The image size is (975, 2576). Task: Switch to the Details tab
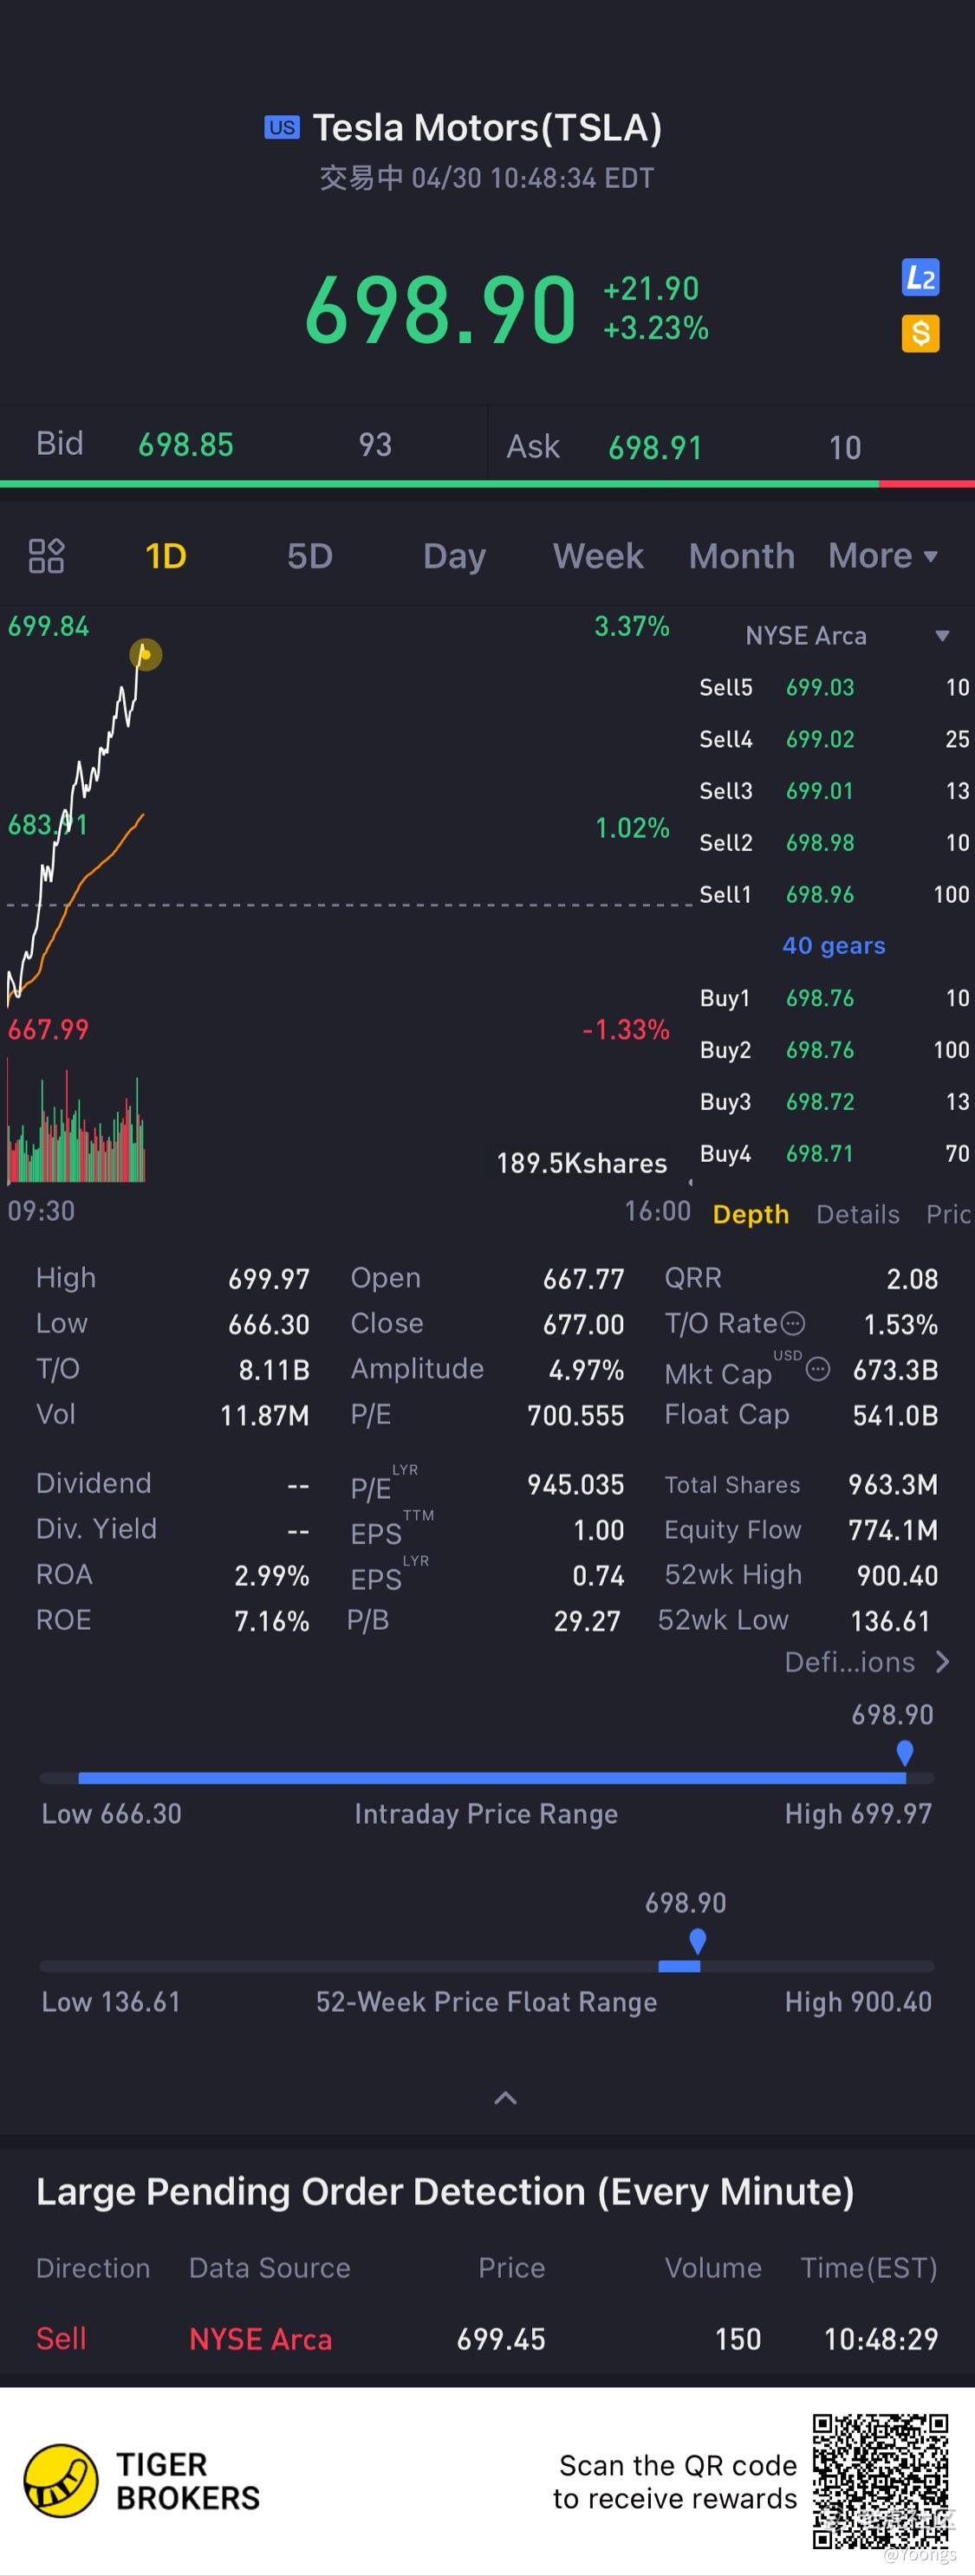pos(858,1214)
